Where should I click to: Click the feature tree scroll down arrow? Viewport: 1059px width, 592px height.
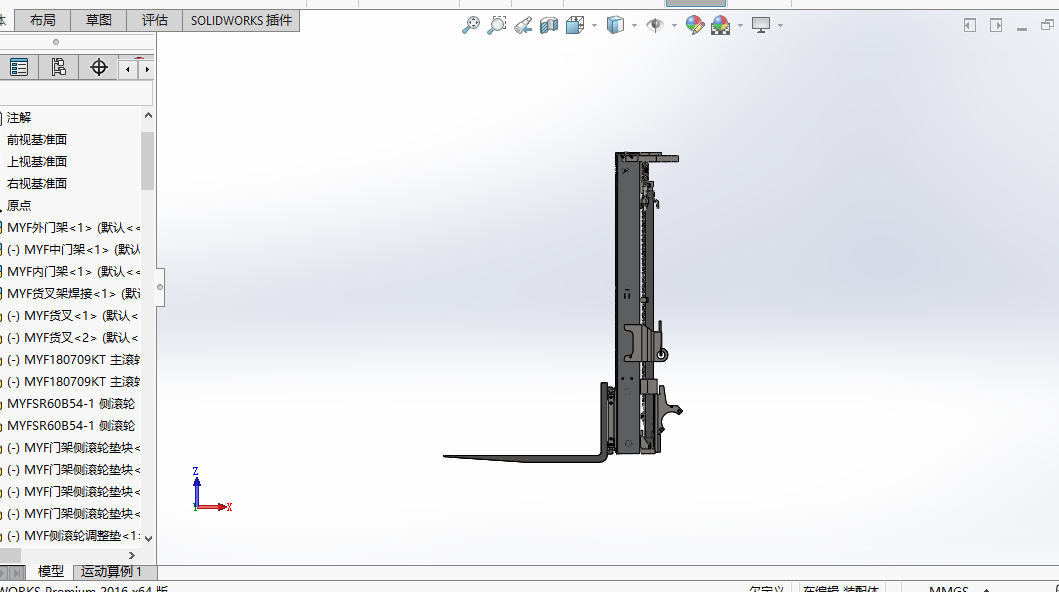click(148, 538)
